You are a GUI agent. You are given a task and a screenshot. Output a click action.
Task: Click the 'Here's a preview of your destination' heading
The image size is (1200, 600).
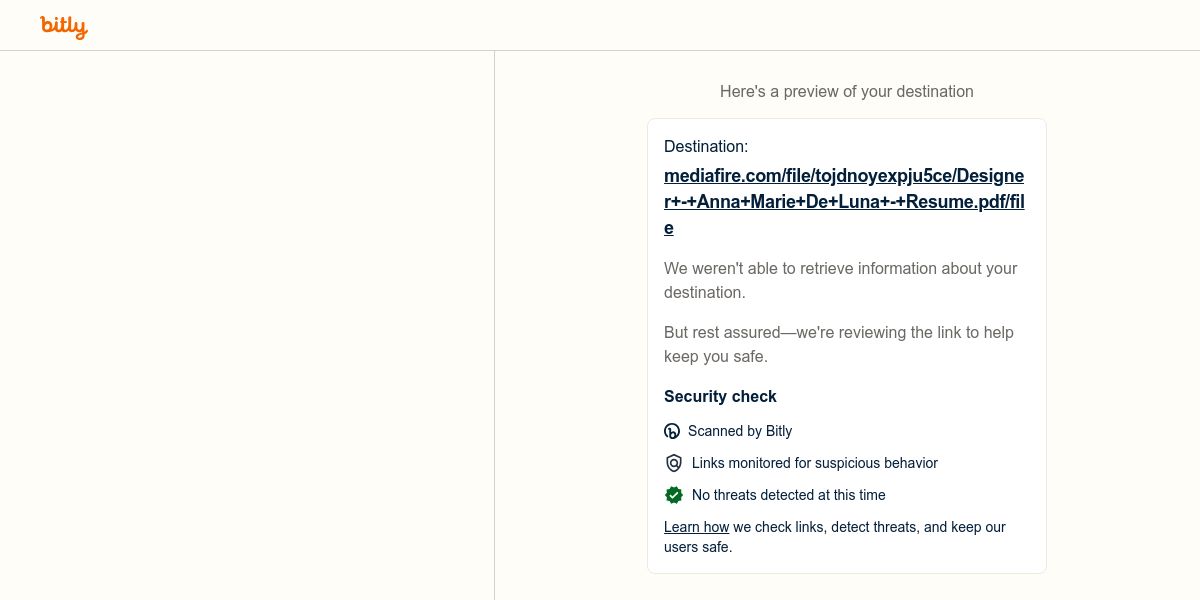click(846, 91)
